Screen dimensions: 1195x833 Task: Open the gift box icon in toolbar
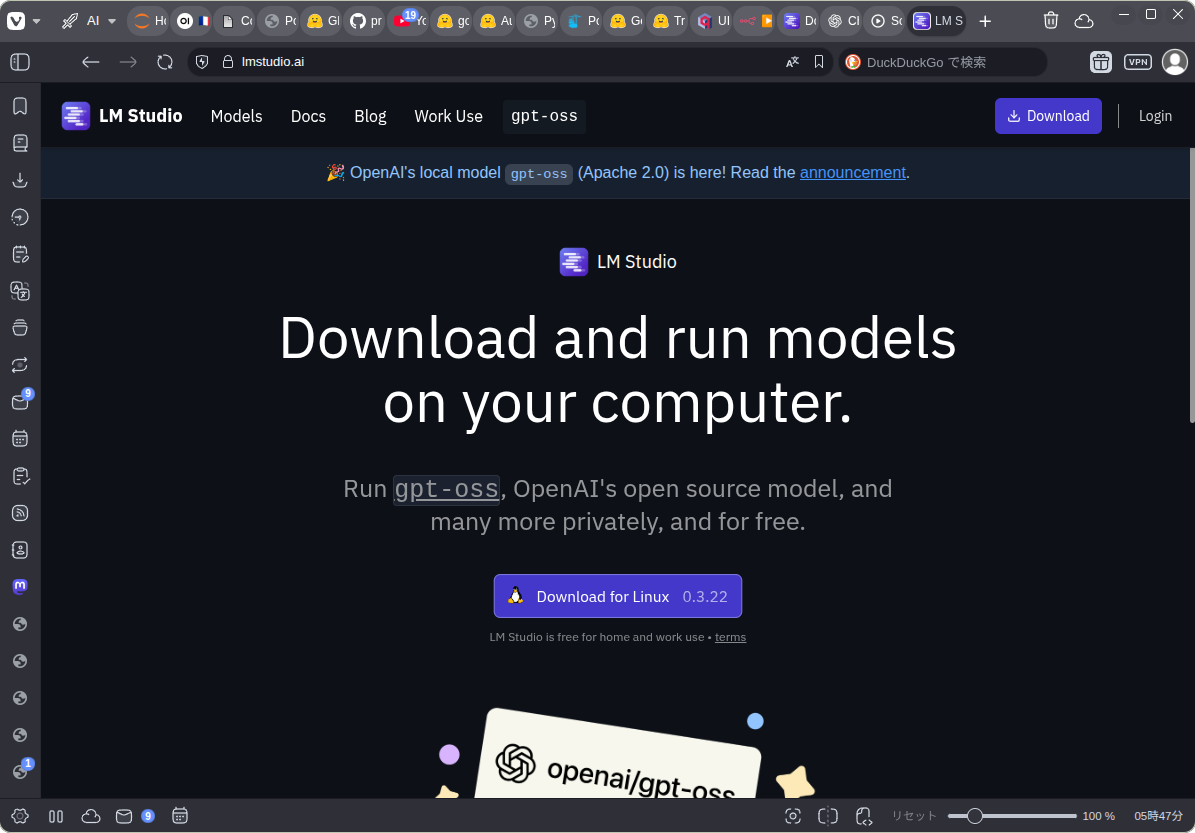[1100, 62]
